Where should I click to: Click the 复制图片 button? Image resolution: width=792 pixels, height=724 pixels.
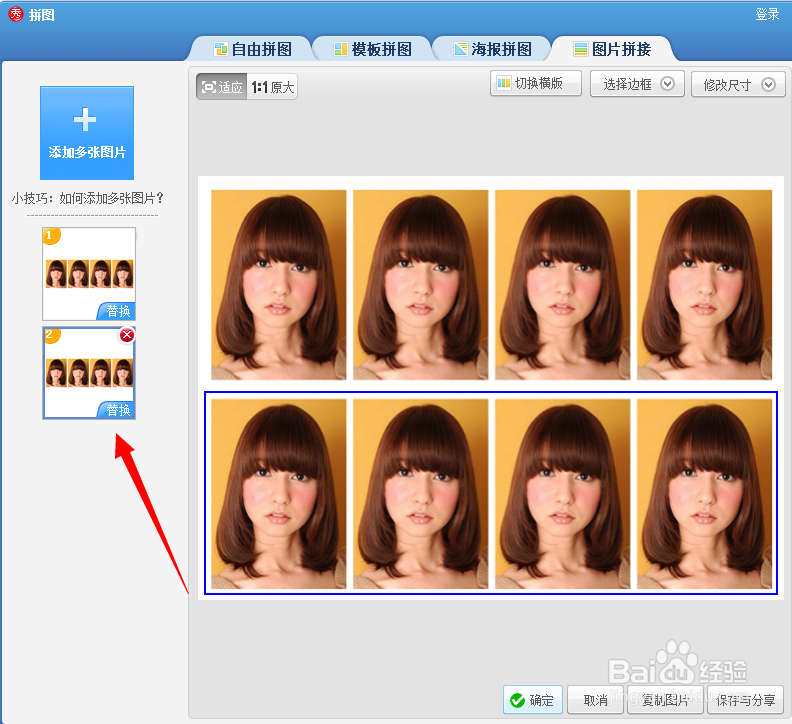pos(665,700)
